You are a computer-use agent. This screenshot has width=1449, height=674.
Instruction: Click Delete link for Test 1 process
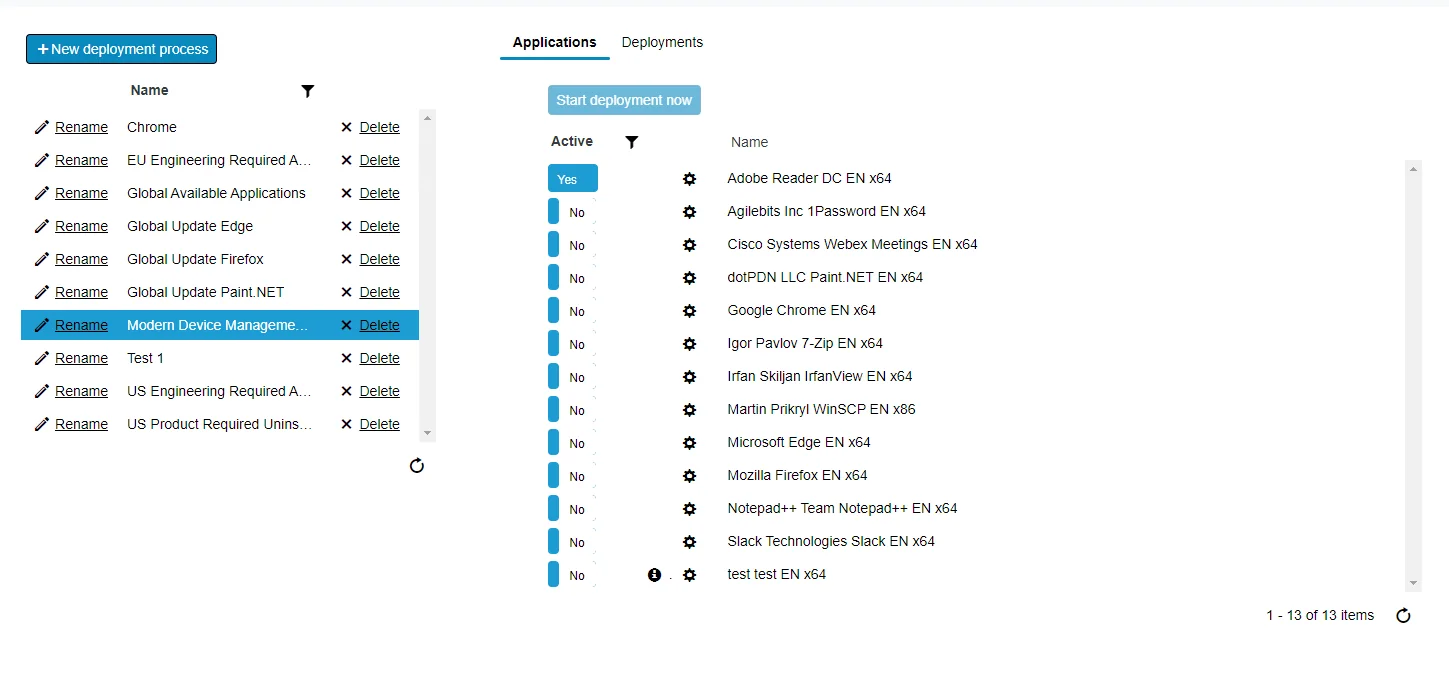379,358
